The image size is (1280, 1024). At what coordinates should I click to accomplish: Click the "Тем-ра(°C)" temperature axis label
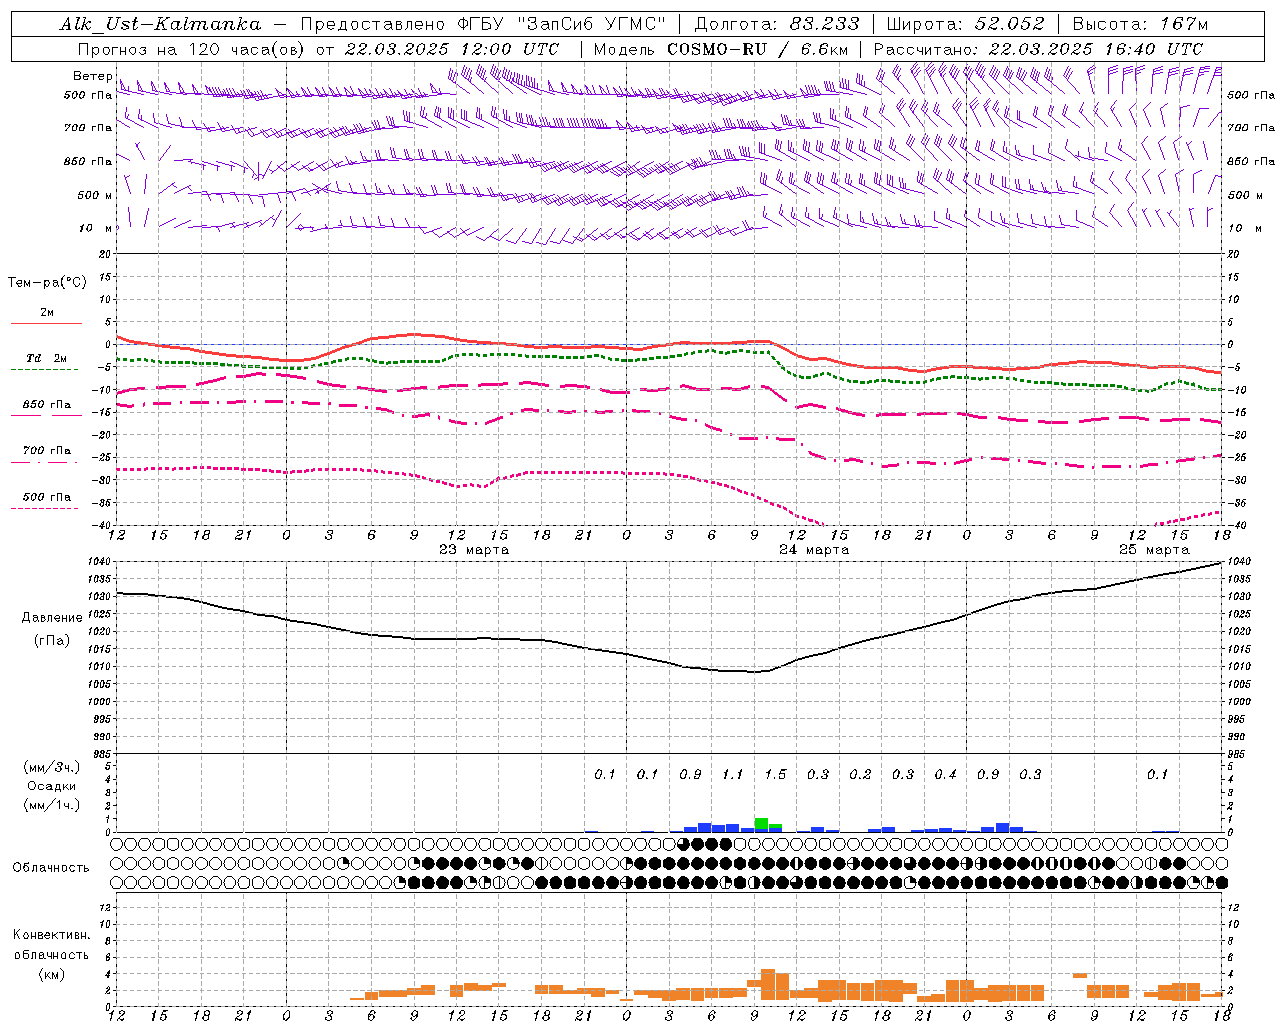click(47, 282)
